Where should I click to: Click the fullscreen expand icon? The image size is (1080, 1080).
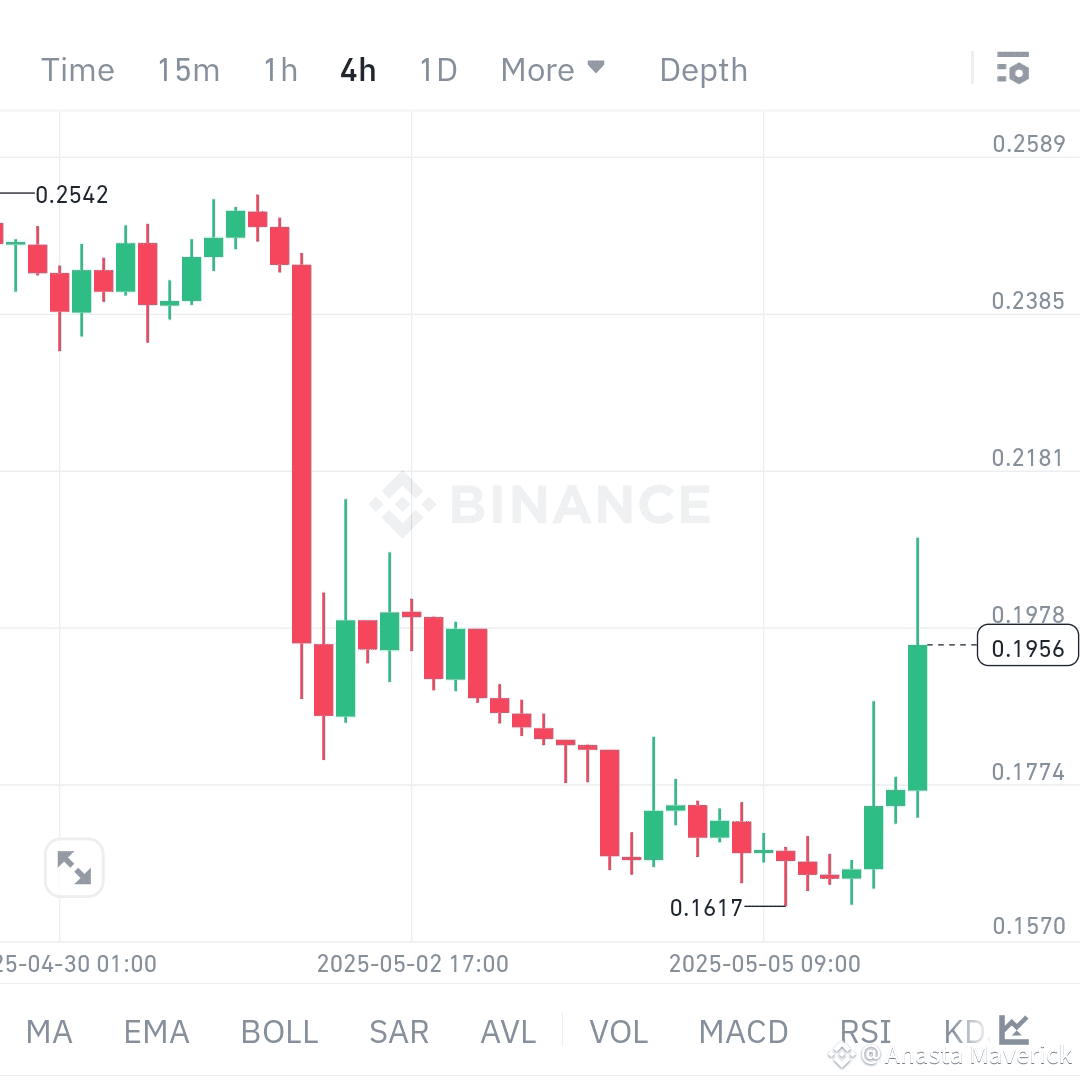coord(73,868)
